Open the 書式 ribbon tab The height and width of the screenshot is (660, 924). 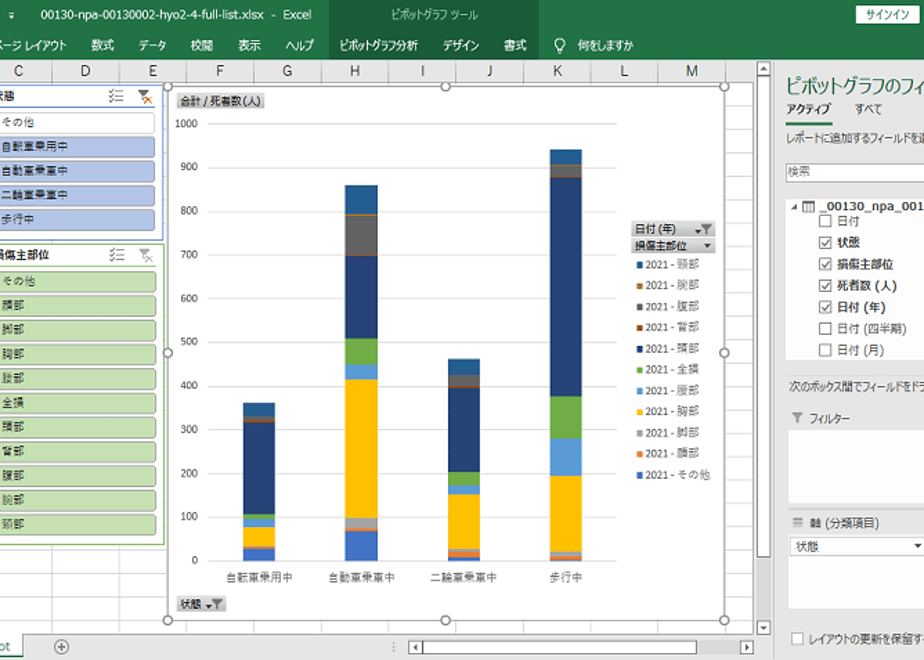click(515, 45)
